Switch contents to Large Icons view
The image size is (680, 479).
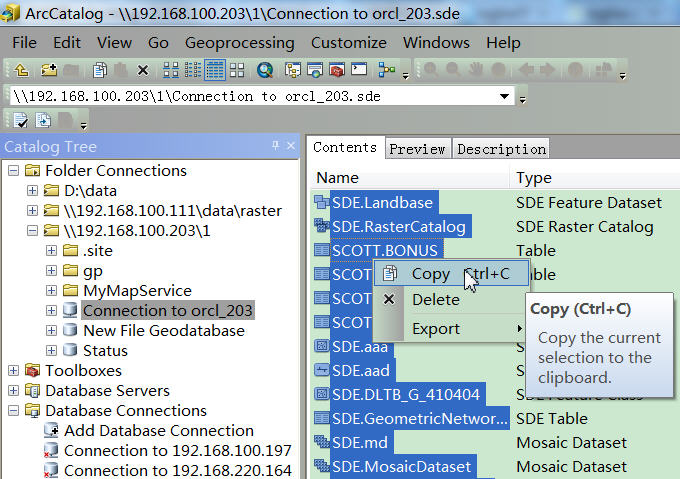(x=171, y=70)
